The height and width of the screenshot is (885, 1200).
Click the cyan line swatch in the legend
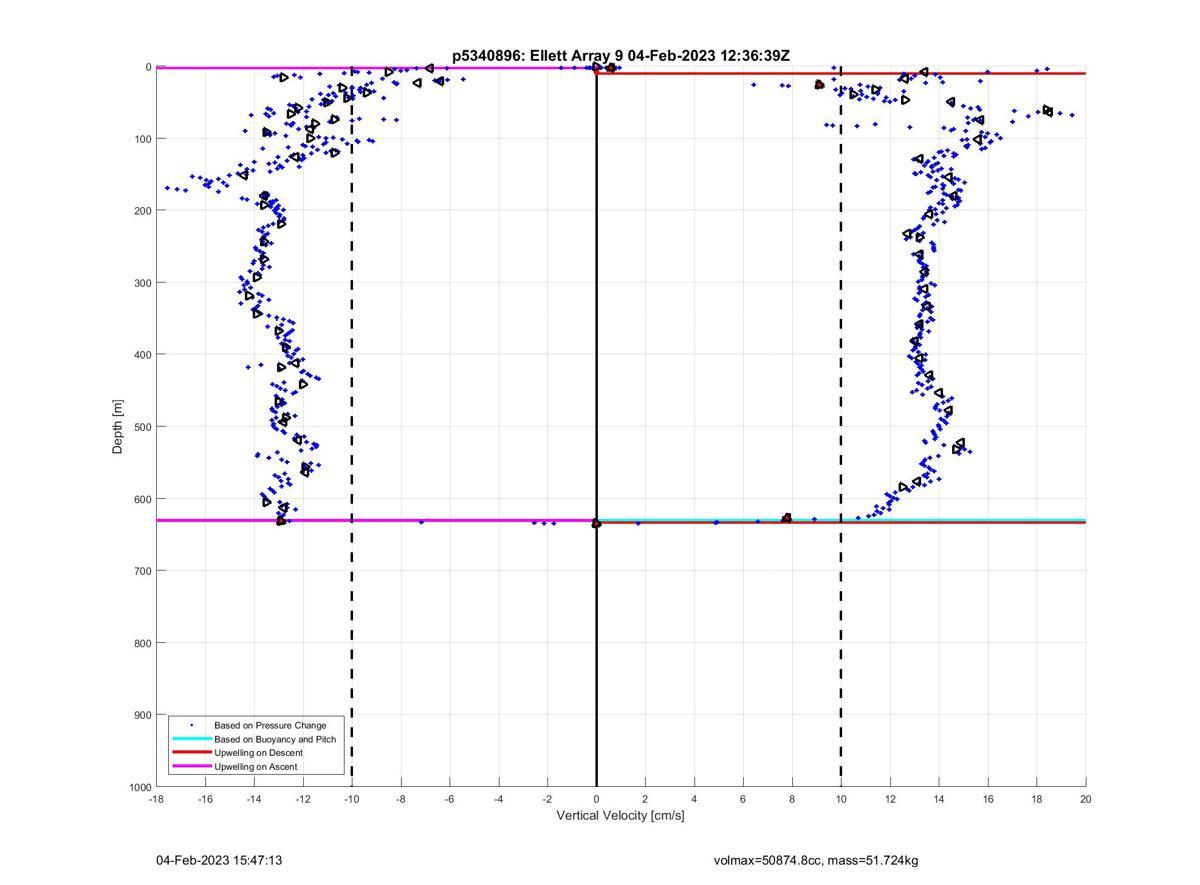(191, 739)
